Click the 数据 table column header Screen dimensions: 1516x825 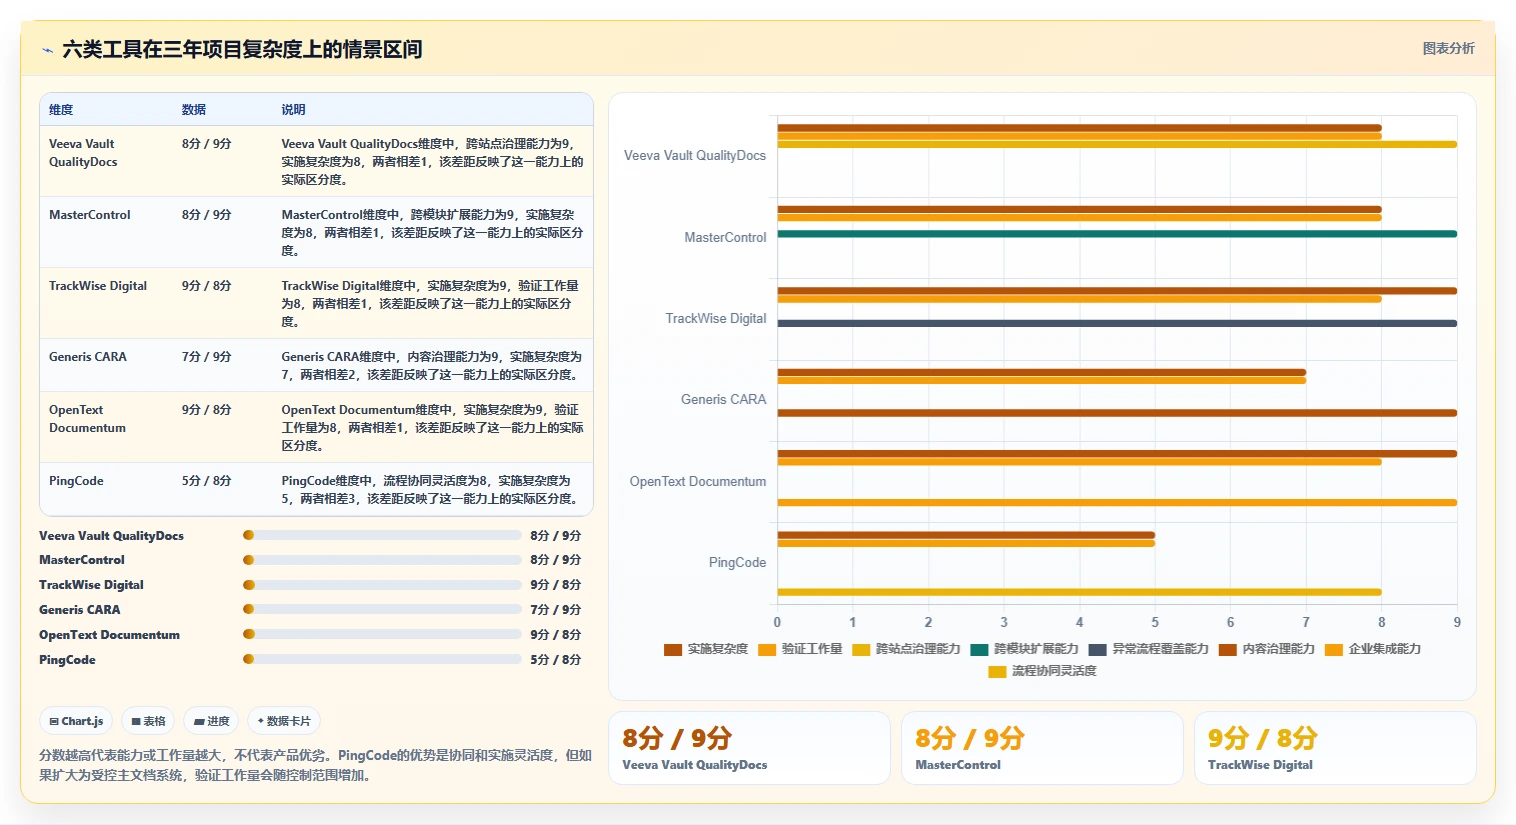pyautogui.click(x=194, y=110)
